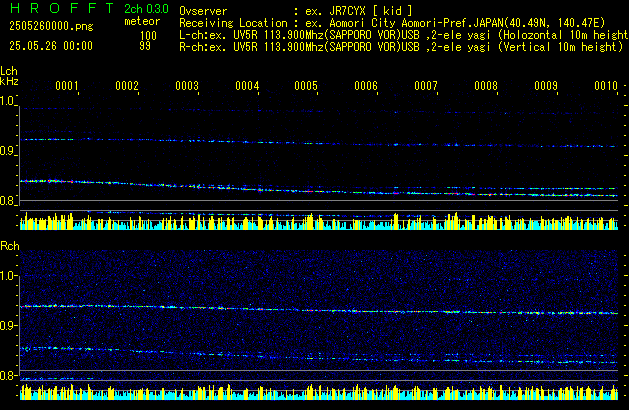This screenshot has width=629, height=410.
Task: Select the '2ch 0.3.0' version label
Action: [146, 8]
